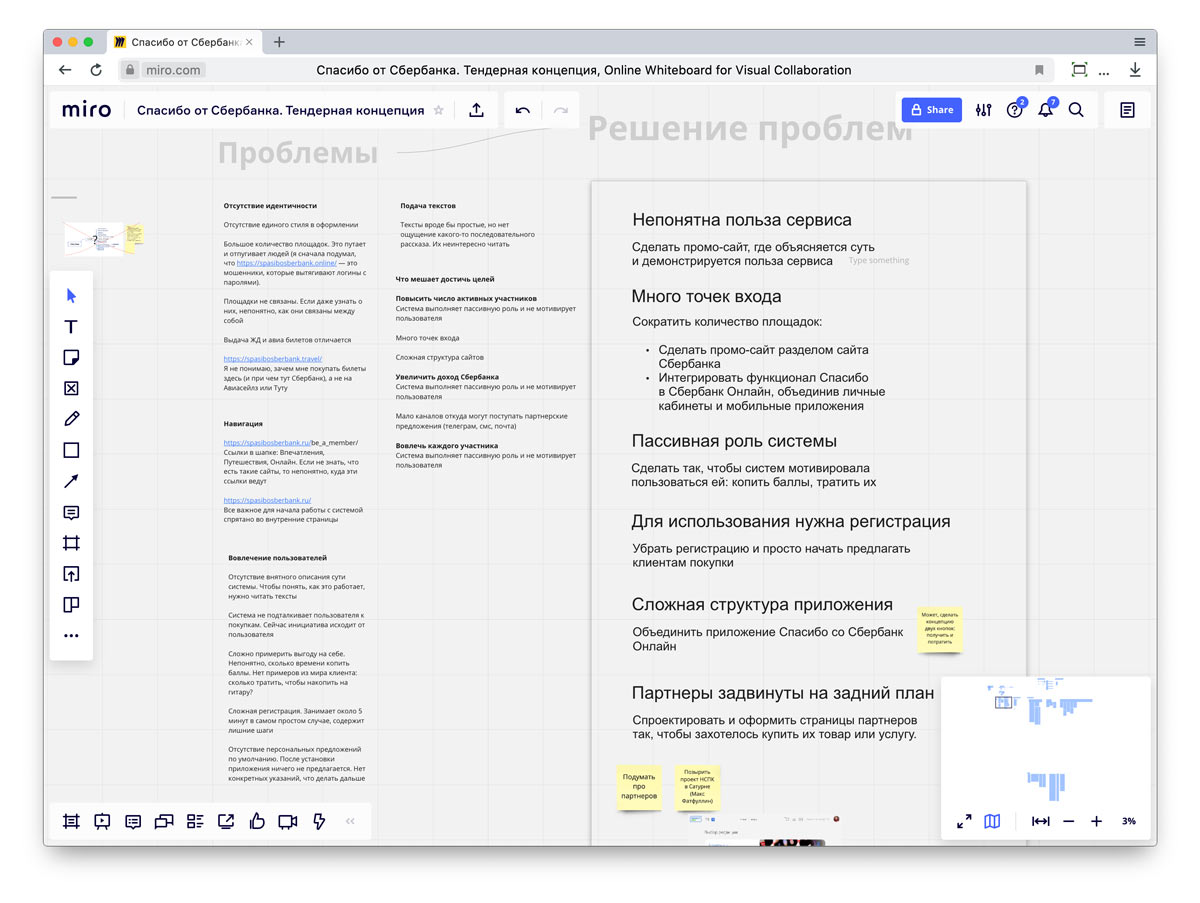
Task: Click zoom-out minus to change the 3% zoom level
Action: [1068, 821]
